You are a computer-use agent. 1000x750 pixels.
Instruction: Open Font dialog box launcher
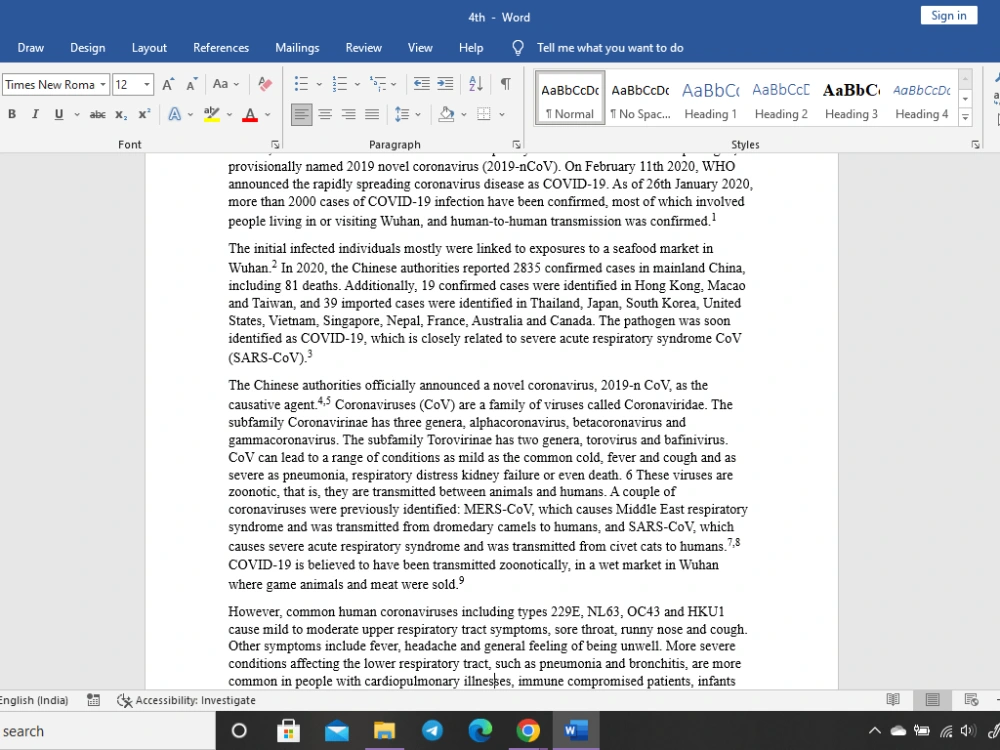[x=275, y=145]
